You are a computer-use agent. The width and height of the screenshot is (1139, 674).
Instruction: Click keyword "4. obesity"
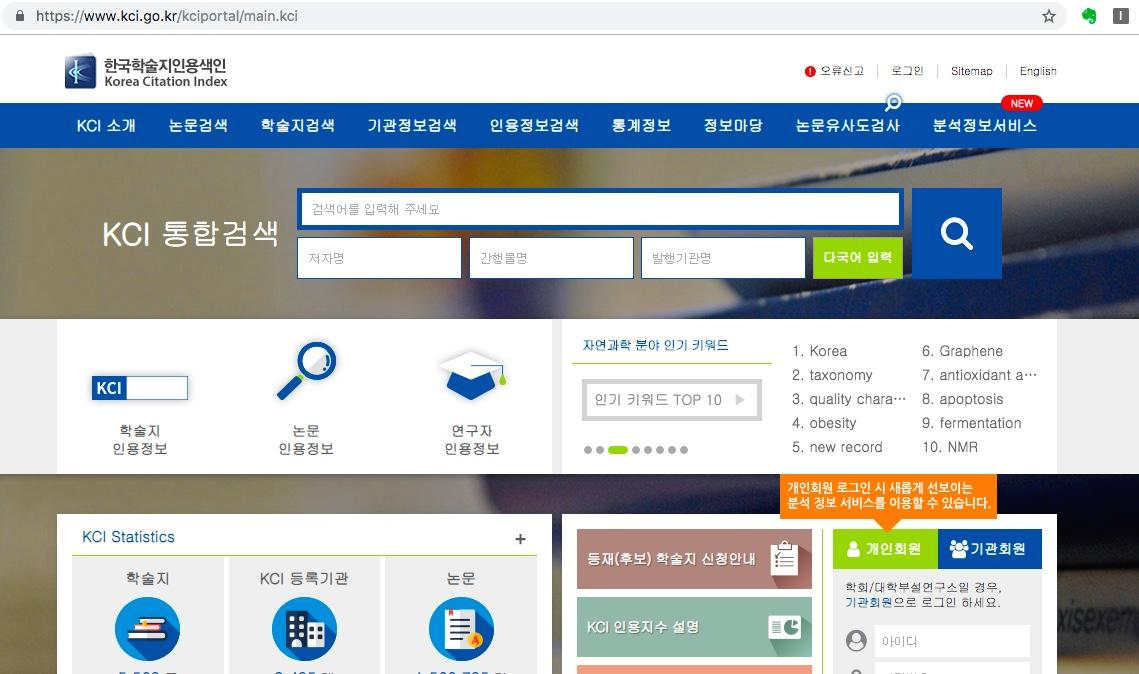[x=824, y=423]
